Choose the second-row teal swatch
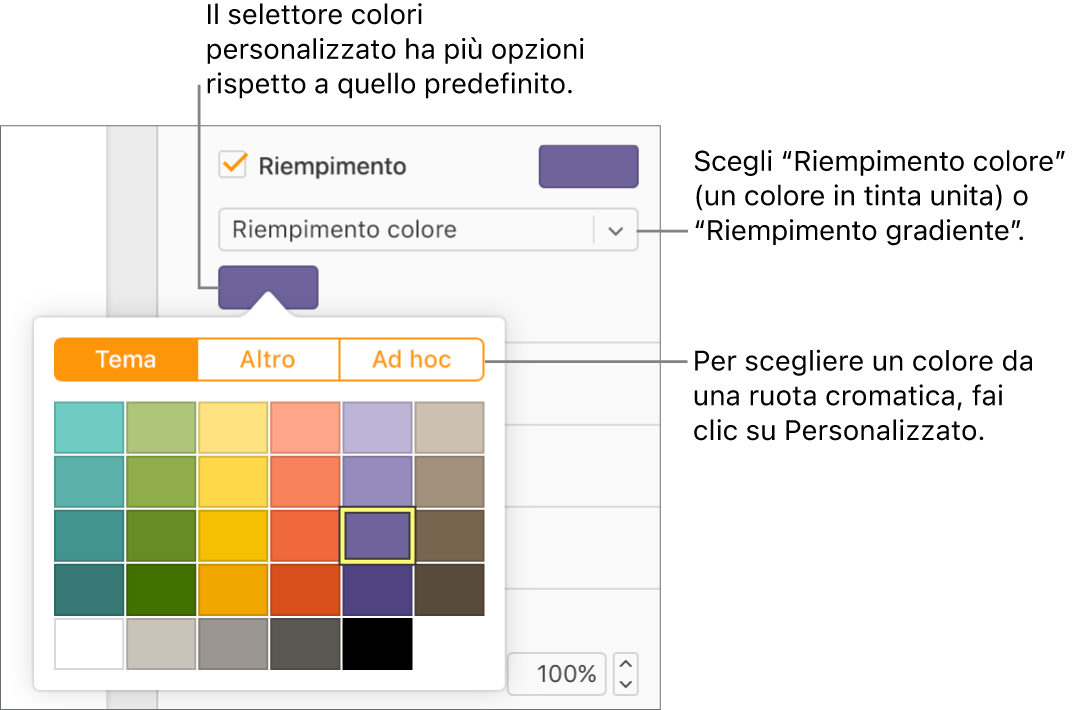 click(x=89, y=482)
